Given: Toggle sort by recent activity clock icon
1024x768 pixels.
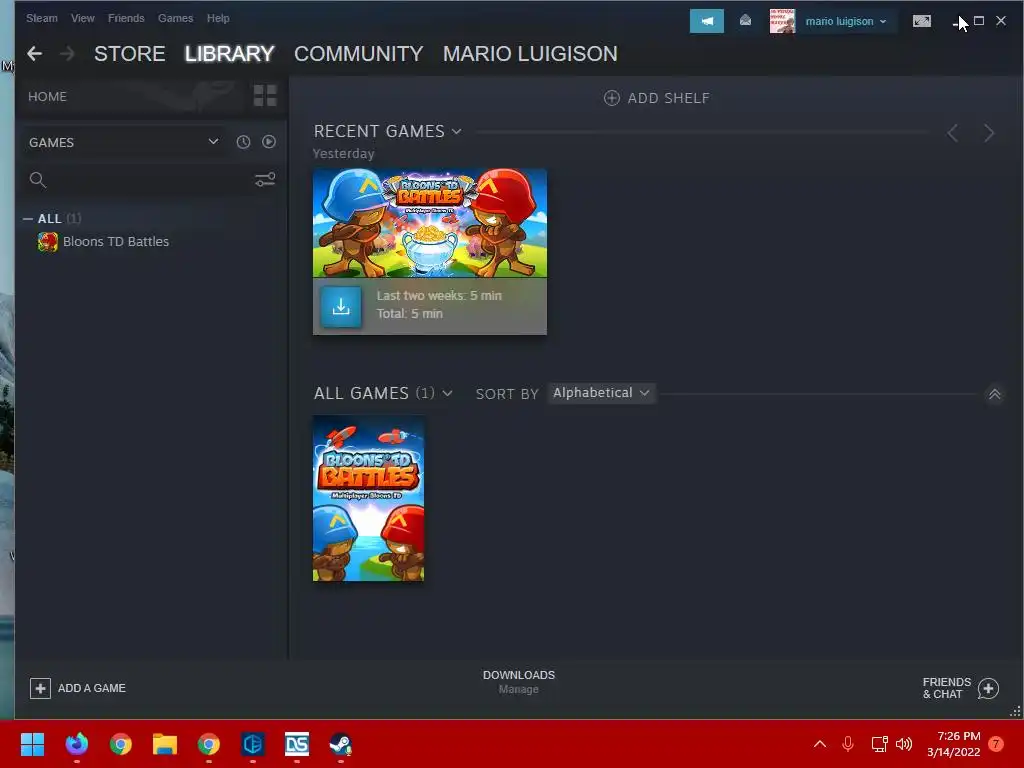Looking at the screenshot, I should (243, 142).
